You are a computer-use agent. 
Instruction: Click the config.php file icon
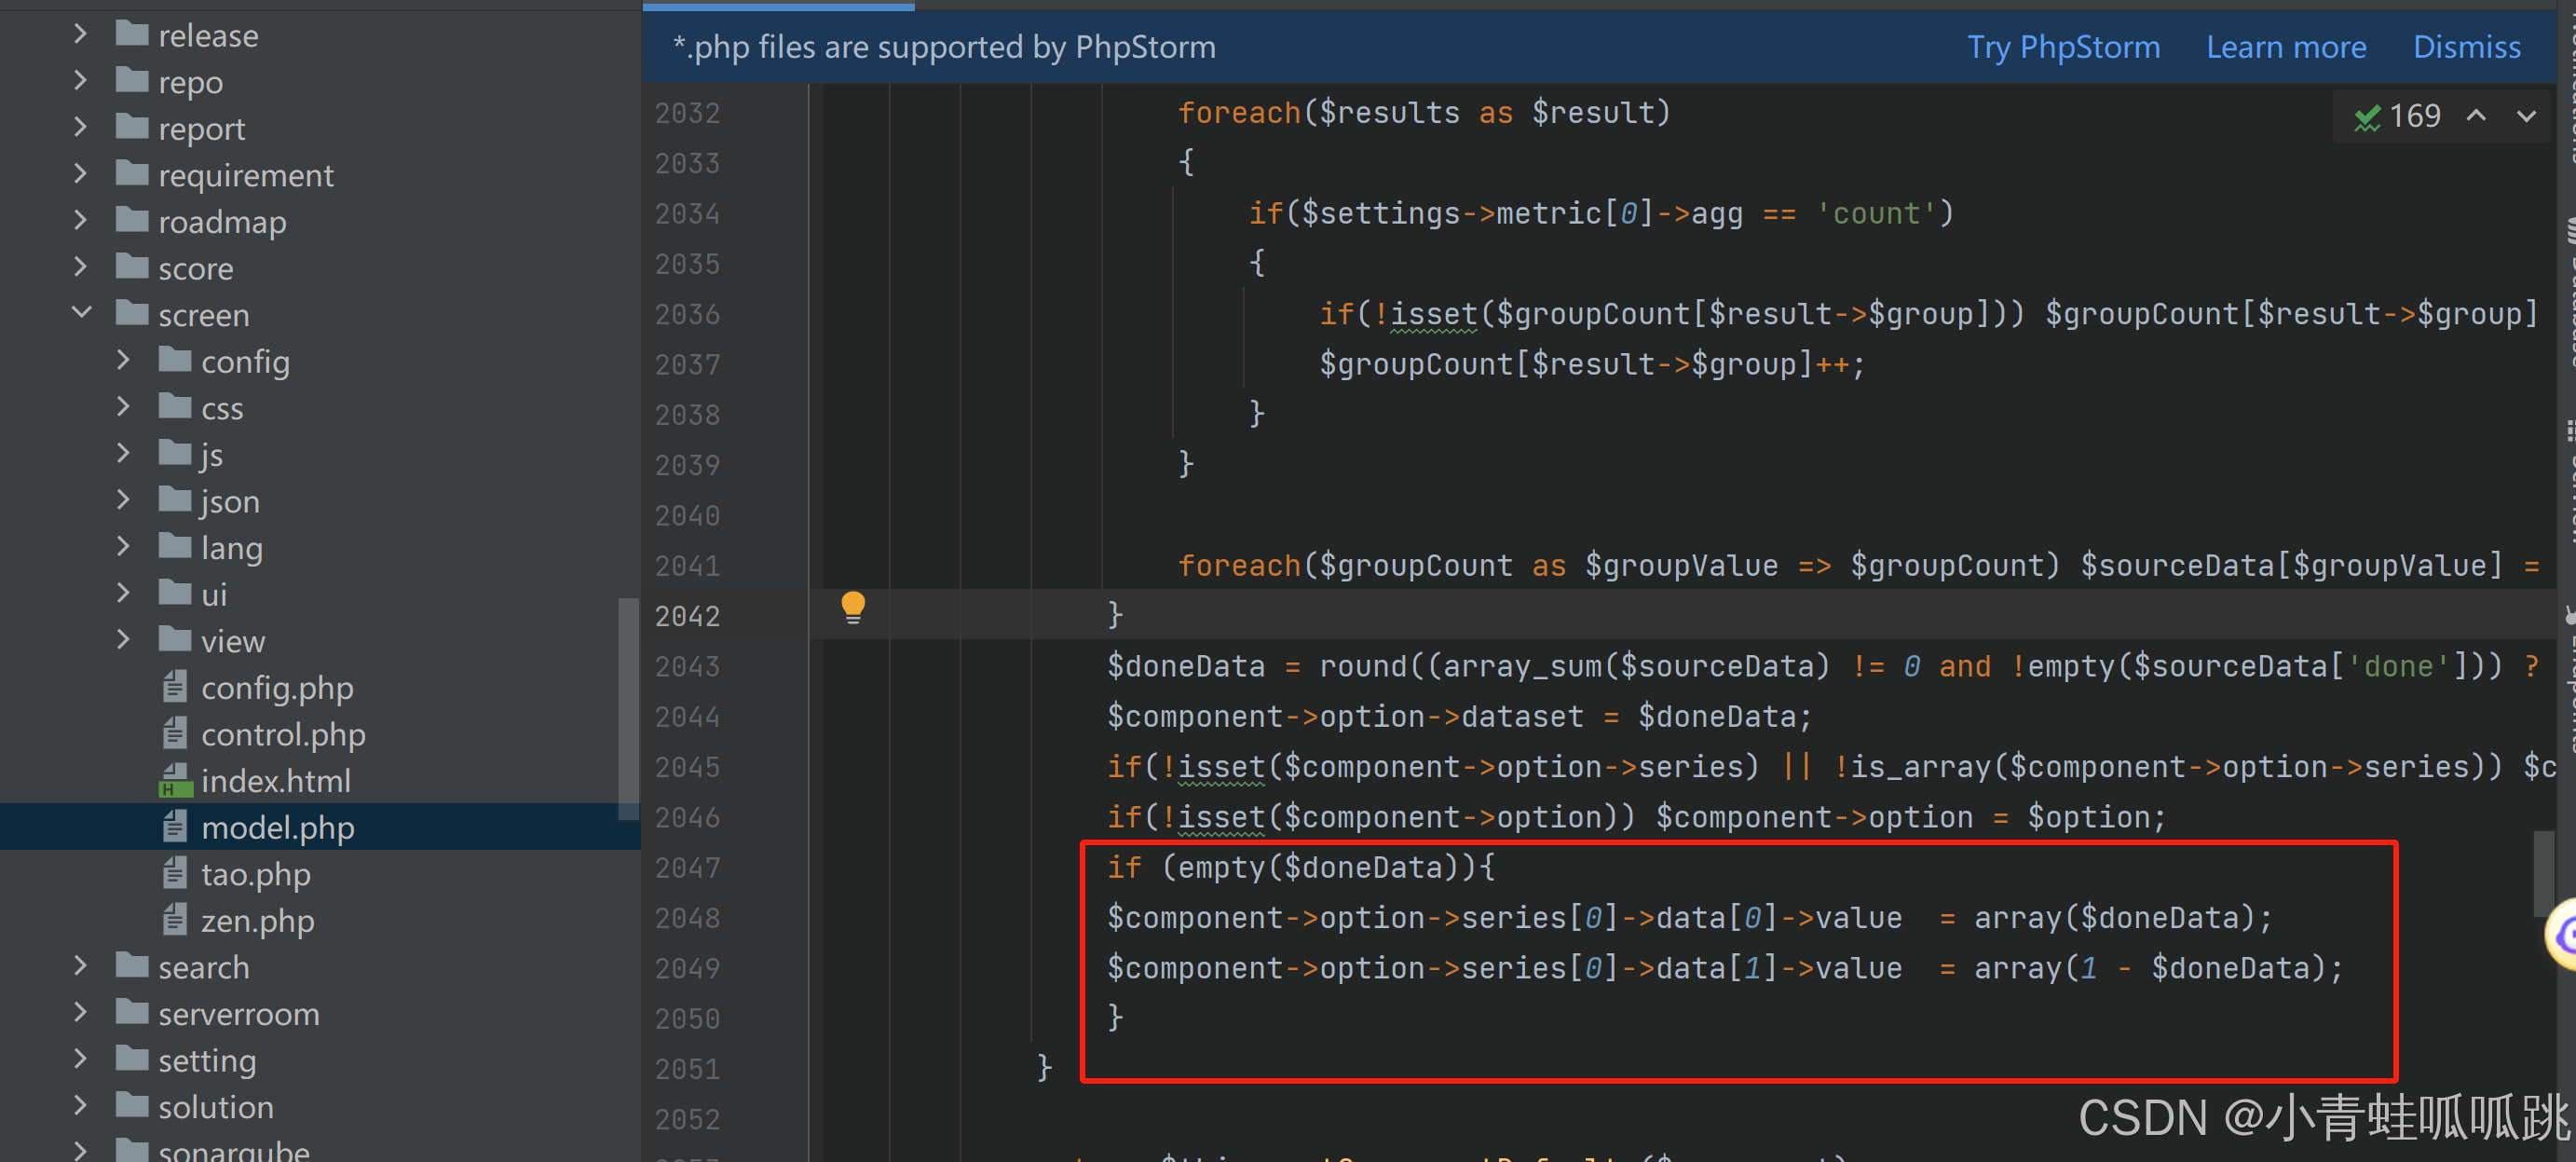(175, 688)
